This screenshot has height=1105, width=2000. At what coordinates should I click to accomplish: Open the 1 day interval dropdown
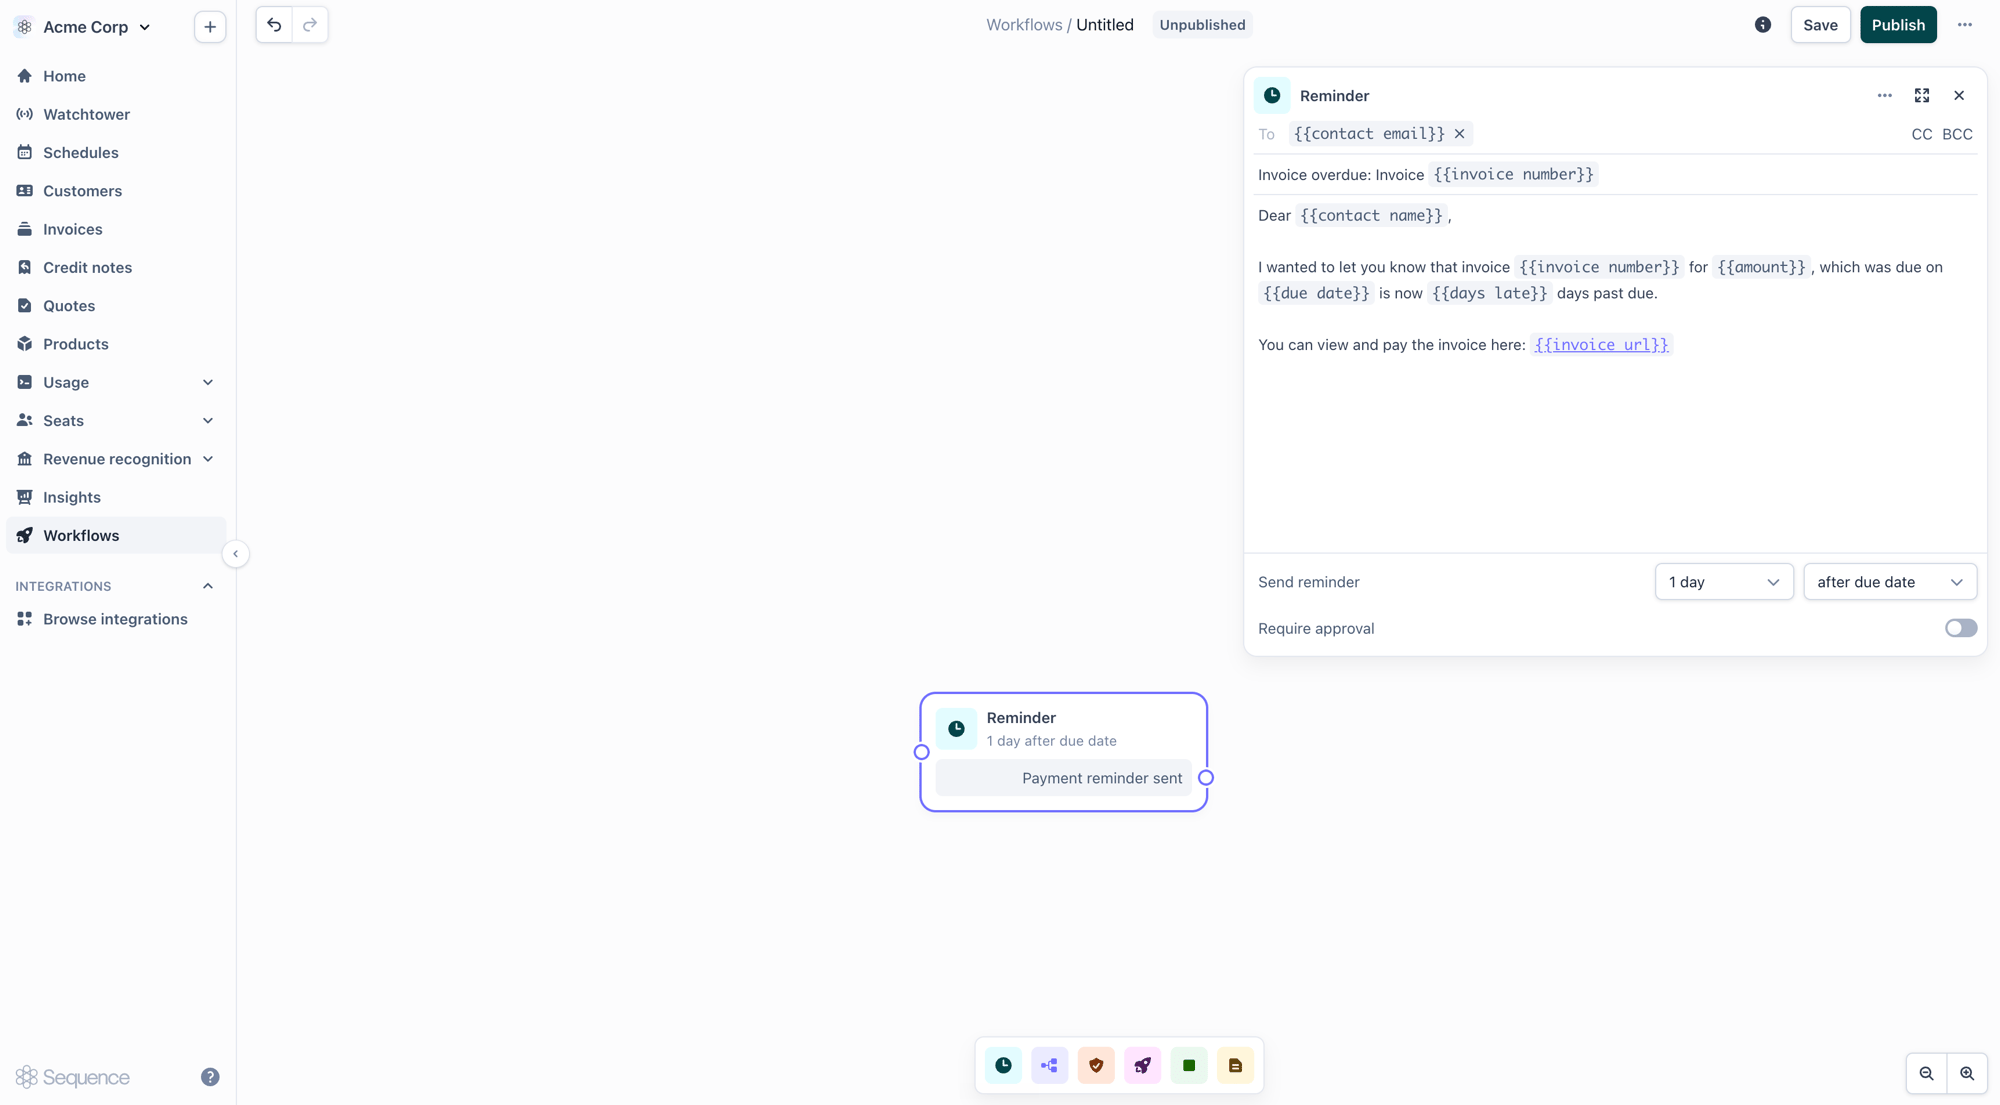[1724, 582]
